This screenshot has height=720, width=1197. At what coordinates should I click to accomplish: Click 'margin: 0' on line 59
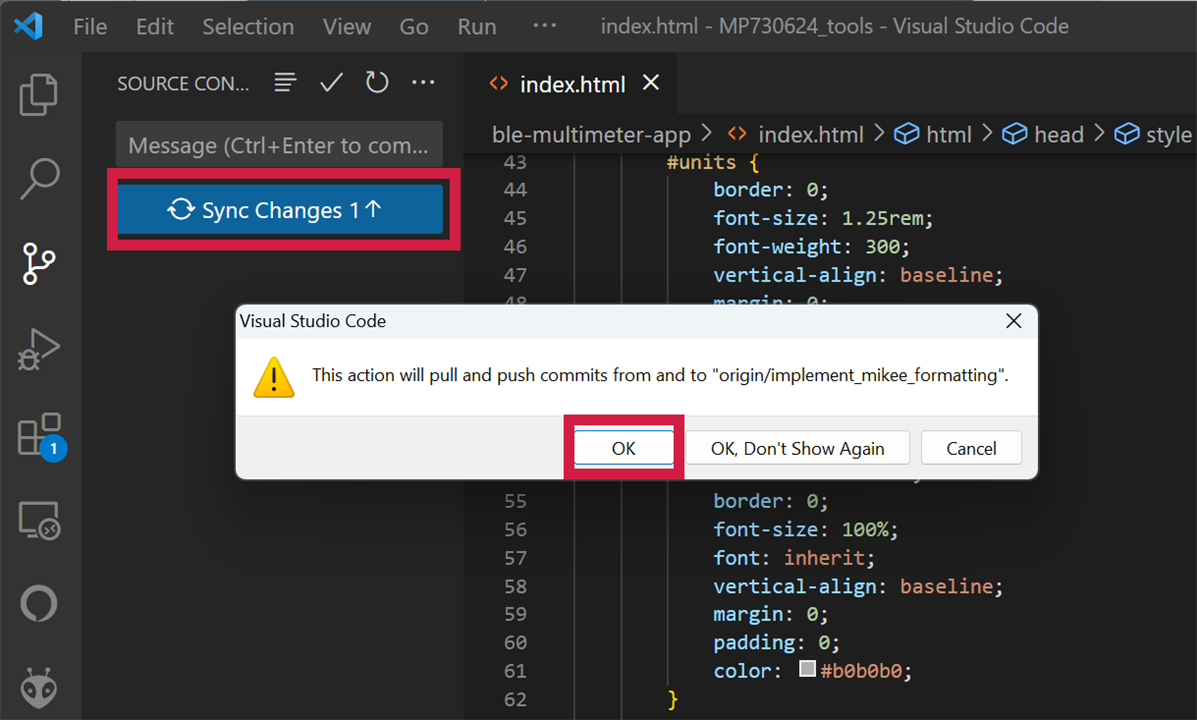tap(770, 615)
